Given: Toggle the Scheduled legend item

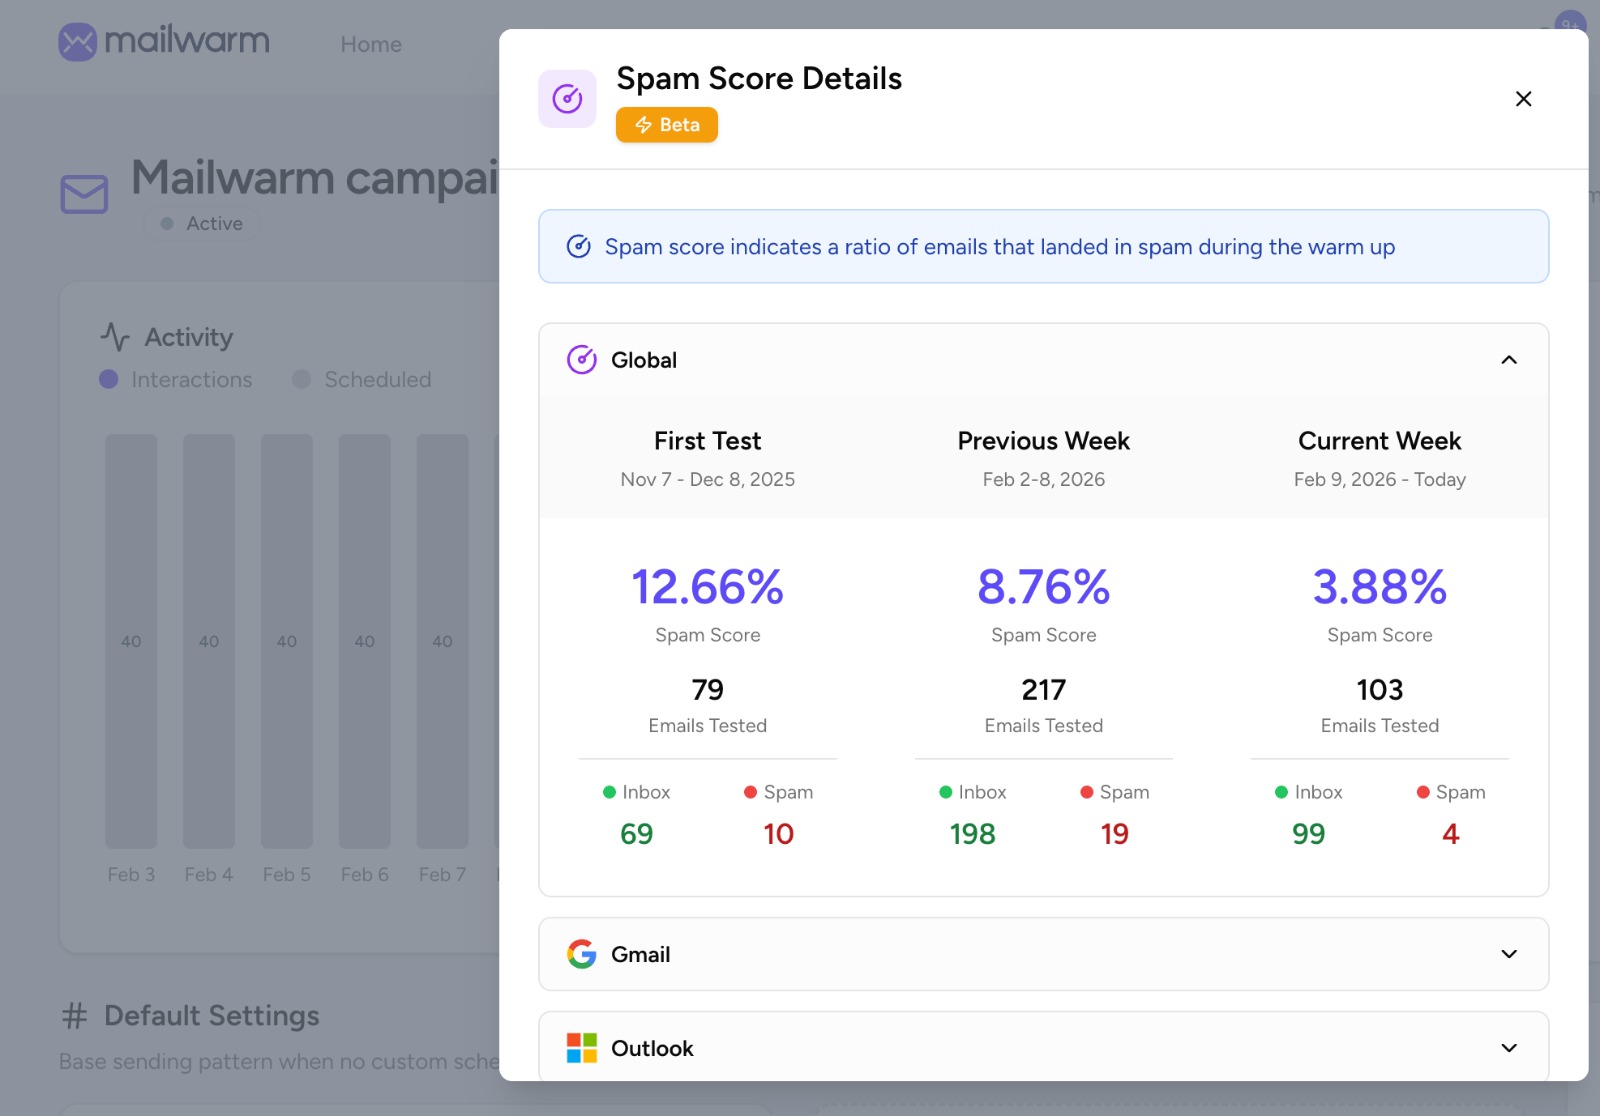Looking at the screenshot, I should click(362, 380).
